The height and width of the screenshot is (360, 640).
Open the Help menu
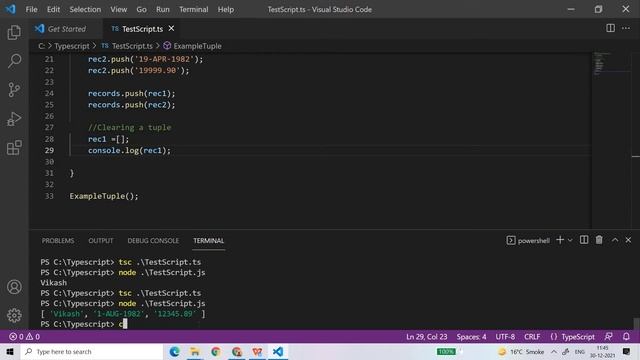point(225,9)
